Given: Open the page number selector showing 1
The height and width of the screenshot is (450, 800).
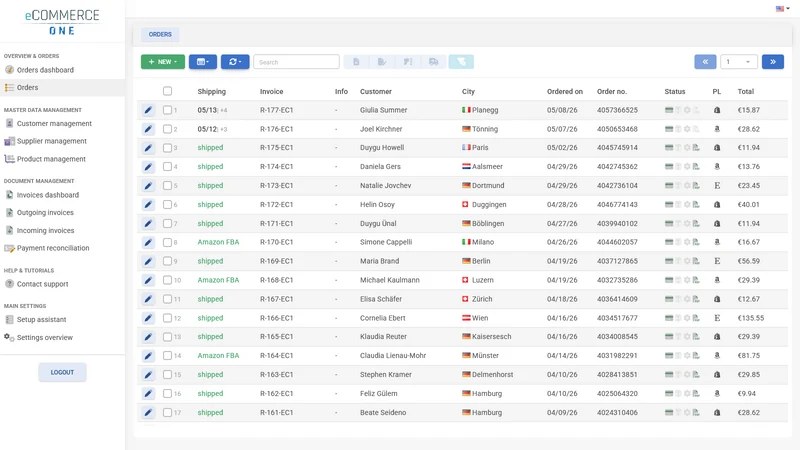Looking at the screenshot, I should 738,62.
